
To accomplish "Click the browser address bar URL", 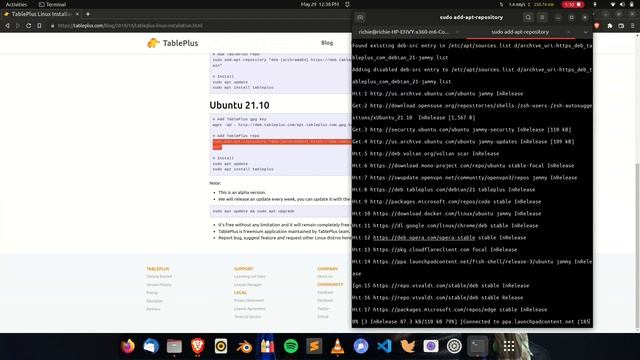I will [130, 26].
